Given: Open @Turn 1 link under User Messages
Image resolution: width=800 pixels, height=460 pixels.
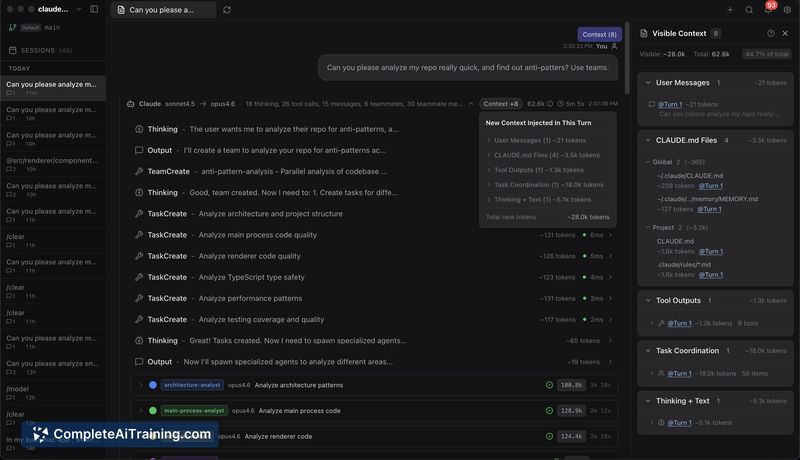Looking at the screenshot, I should pos(670,104).
